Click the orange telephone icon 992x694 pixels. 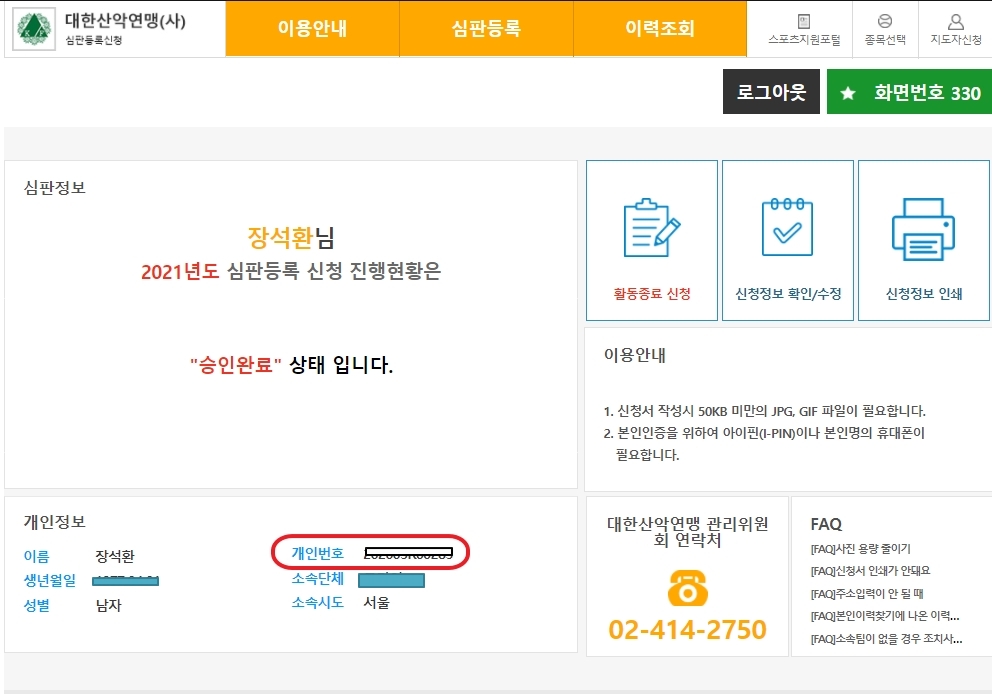click(x=688, y=587)
